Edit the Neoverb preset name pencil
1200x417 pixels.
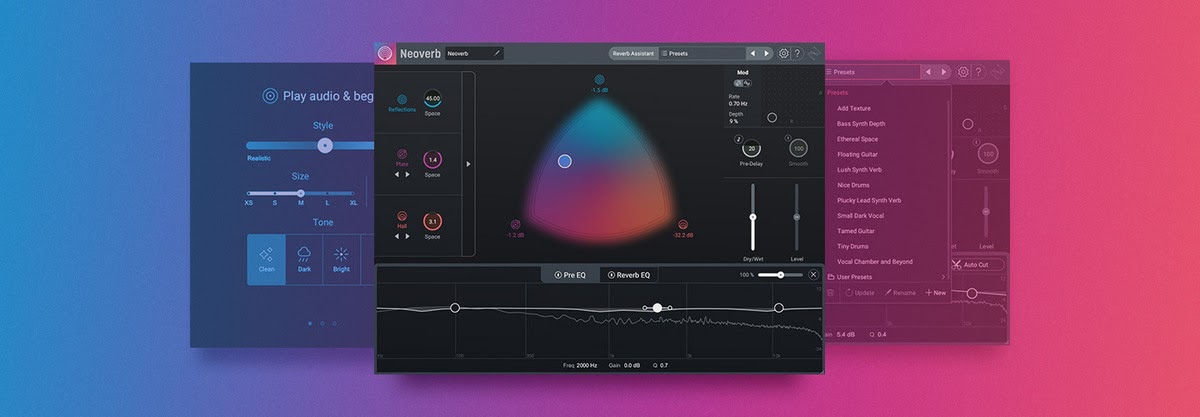pyautogui.click(x=497, y=53)
